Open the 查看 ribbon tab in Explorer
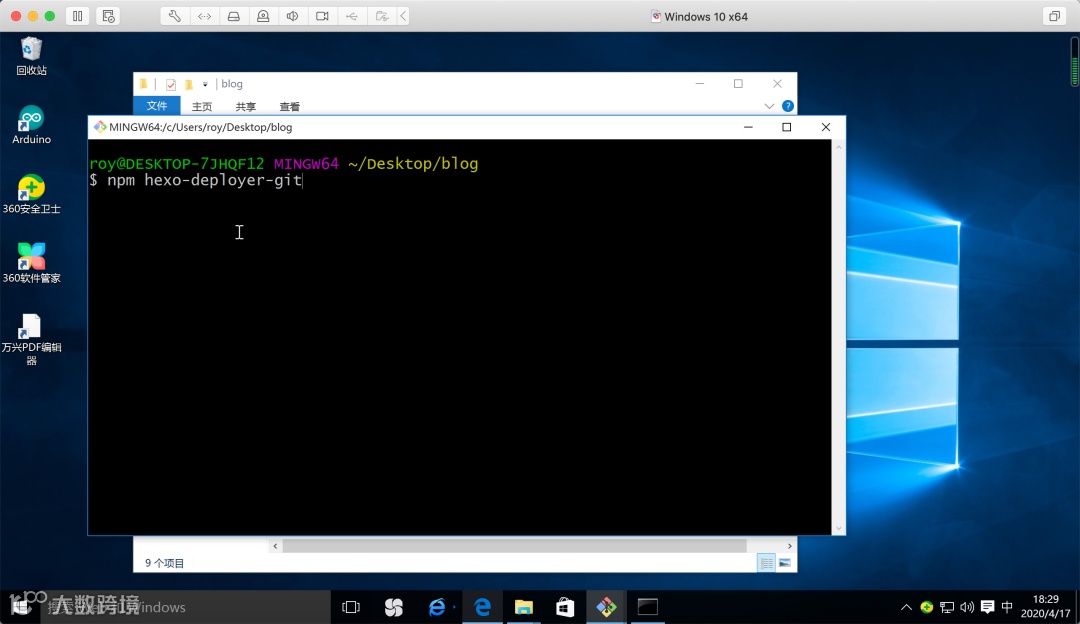Image resolution: width=1080 pixels, height=624 pixels. (289, 107)
